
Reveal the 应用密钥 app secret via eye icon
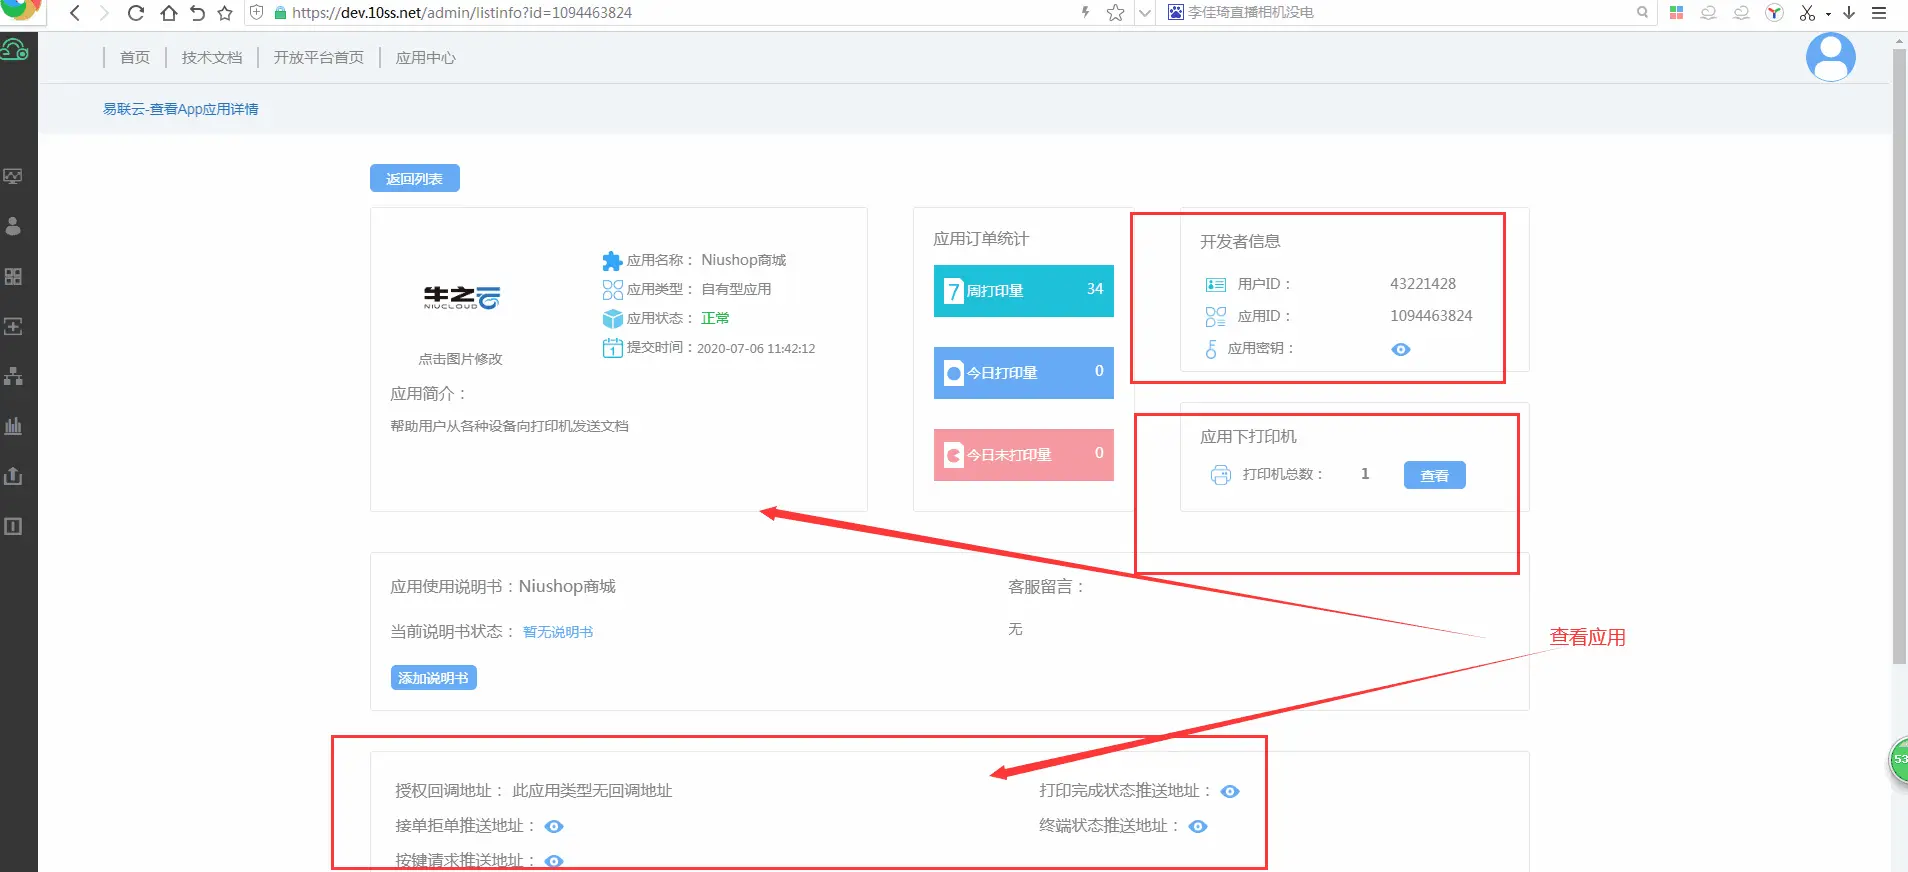(1401, 349)
